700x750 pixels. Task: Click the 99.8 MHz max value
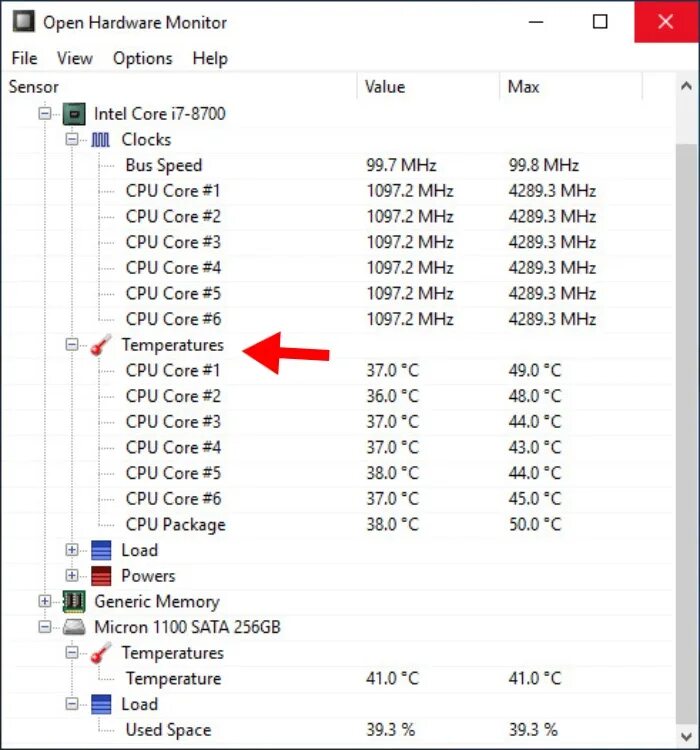coord(544,165)
